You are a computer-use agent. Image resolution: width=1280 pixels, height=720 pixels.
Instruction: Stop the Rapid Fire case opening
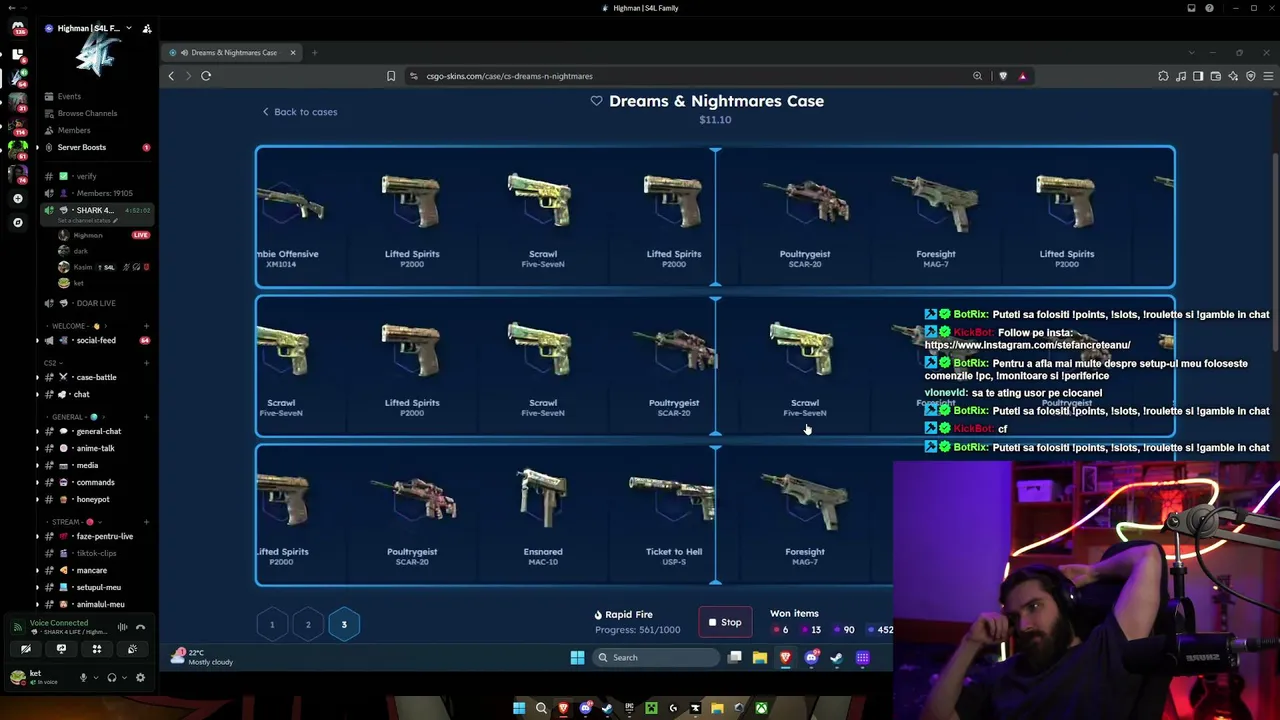point(725,622)
